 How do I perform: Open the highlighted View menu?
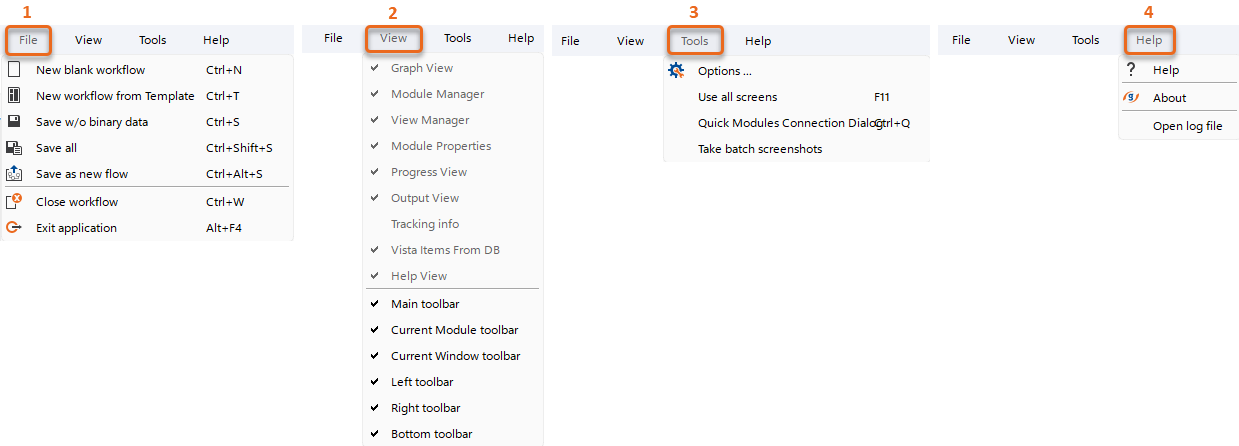coord(393,38)
